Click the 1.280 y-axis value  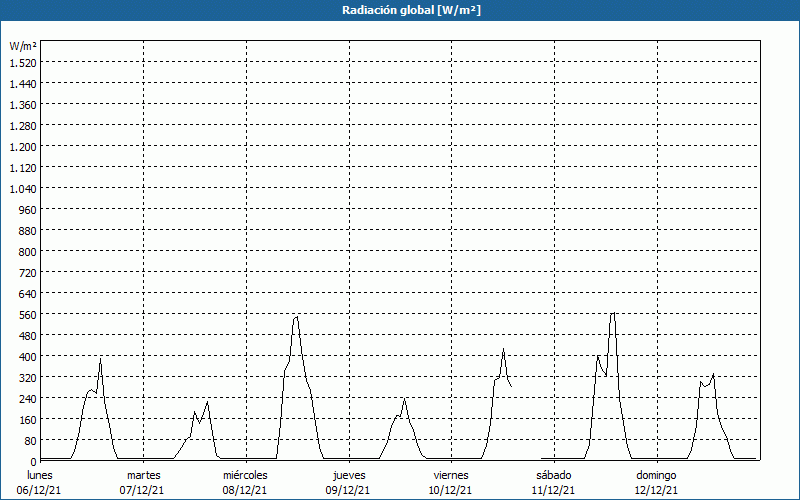coord(23,126)
